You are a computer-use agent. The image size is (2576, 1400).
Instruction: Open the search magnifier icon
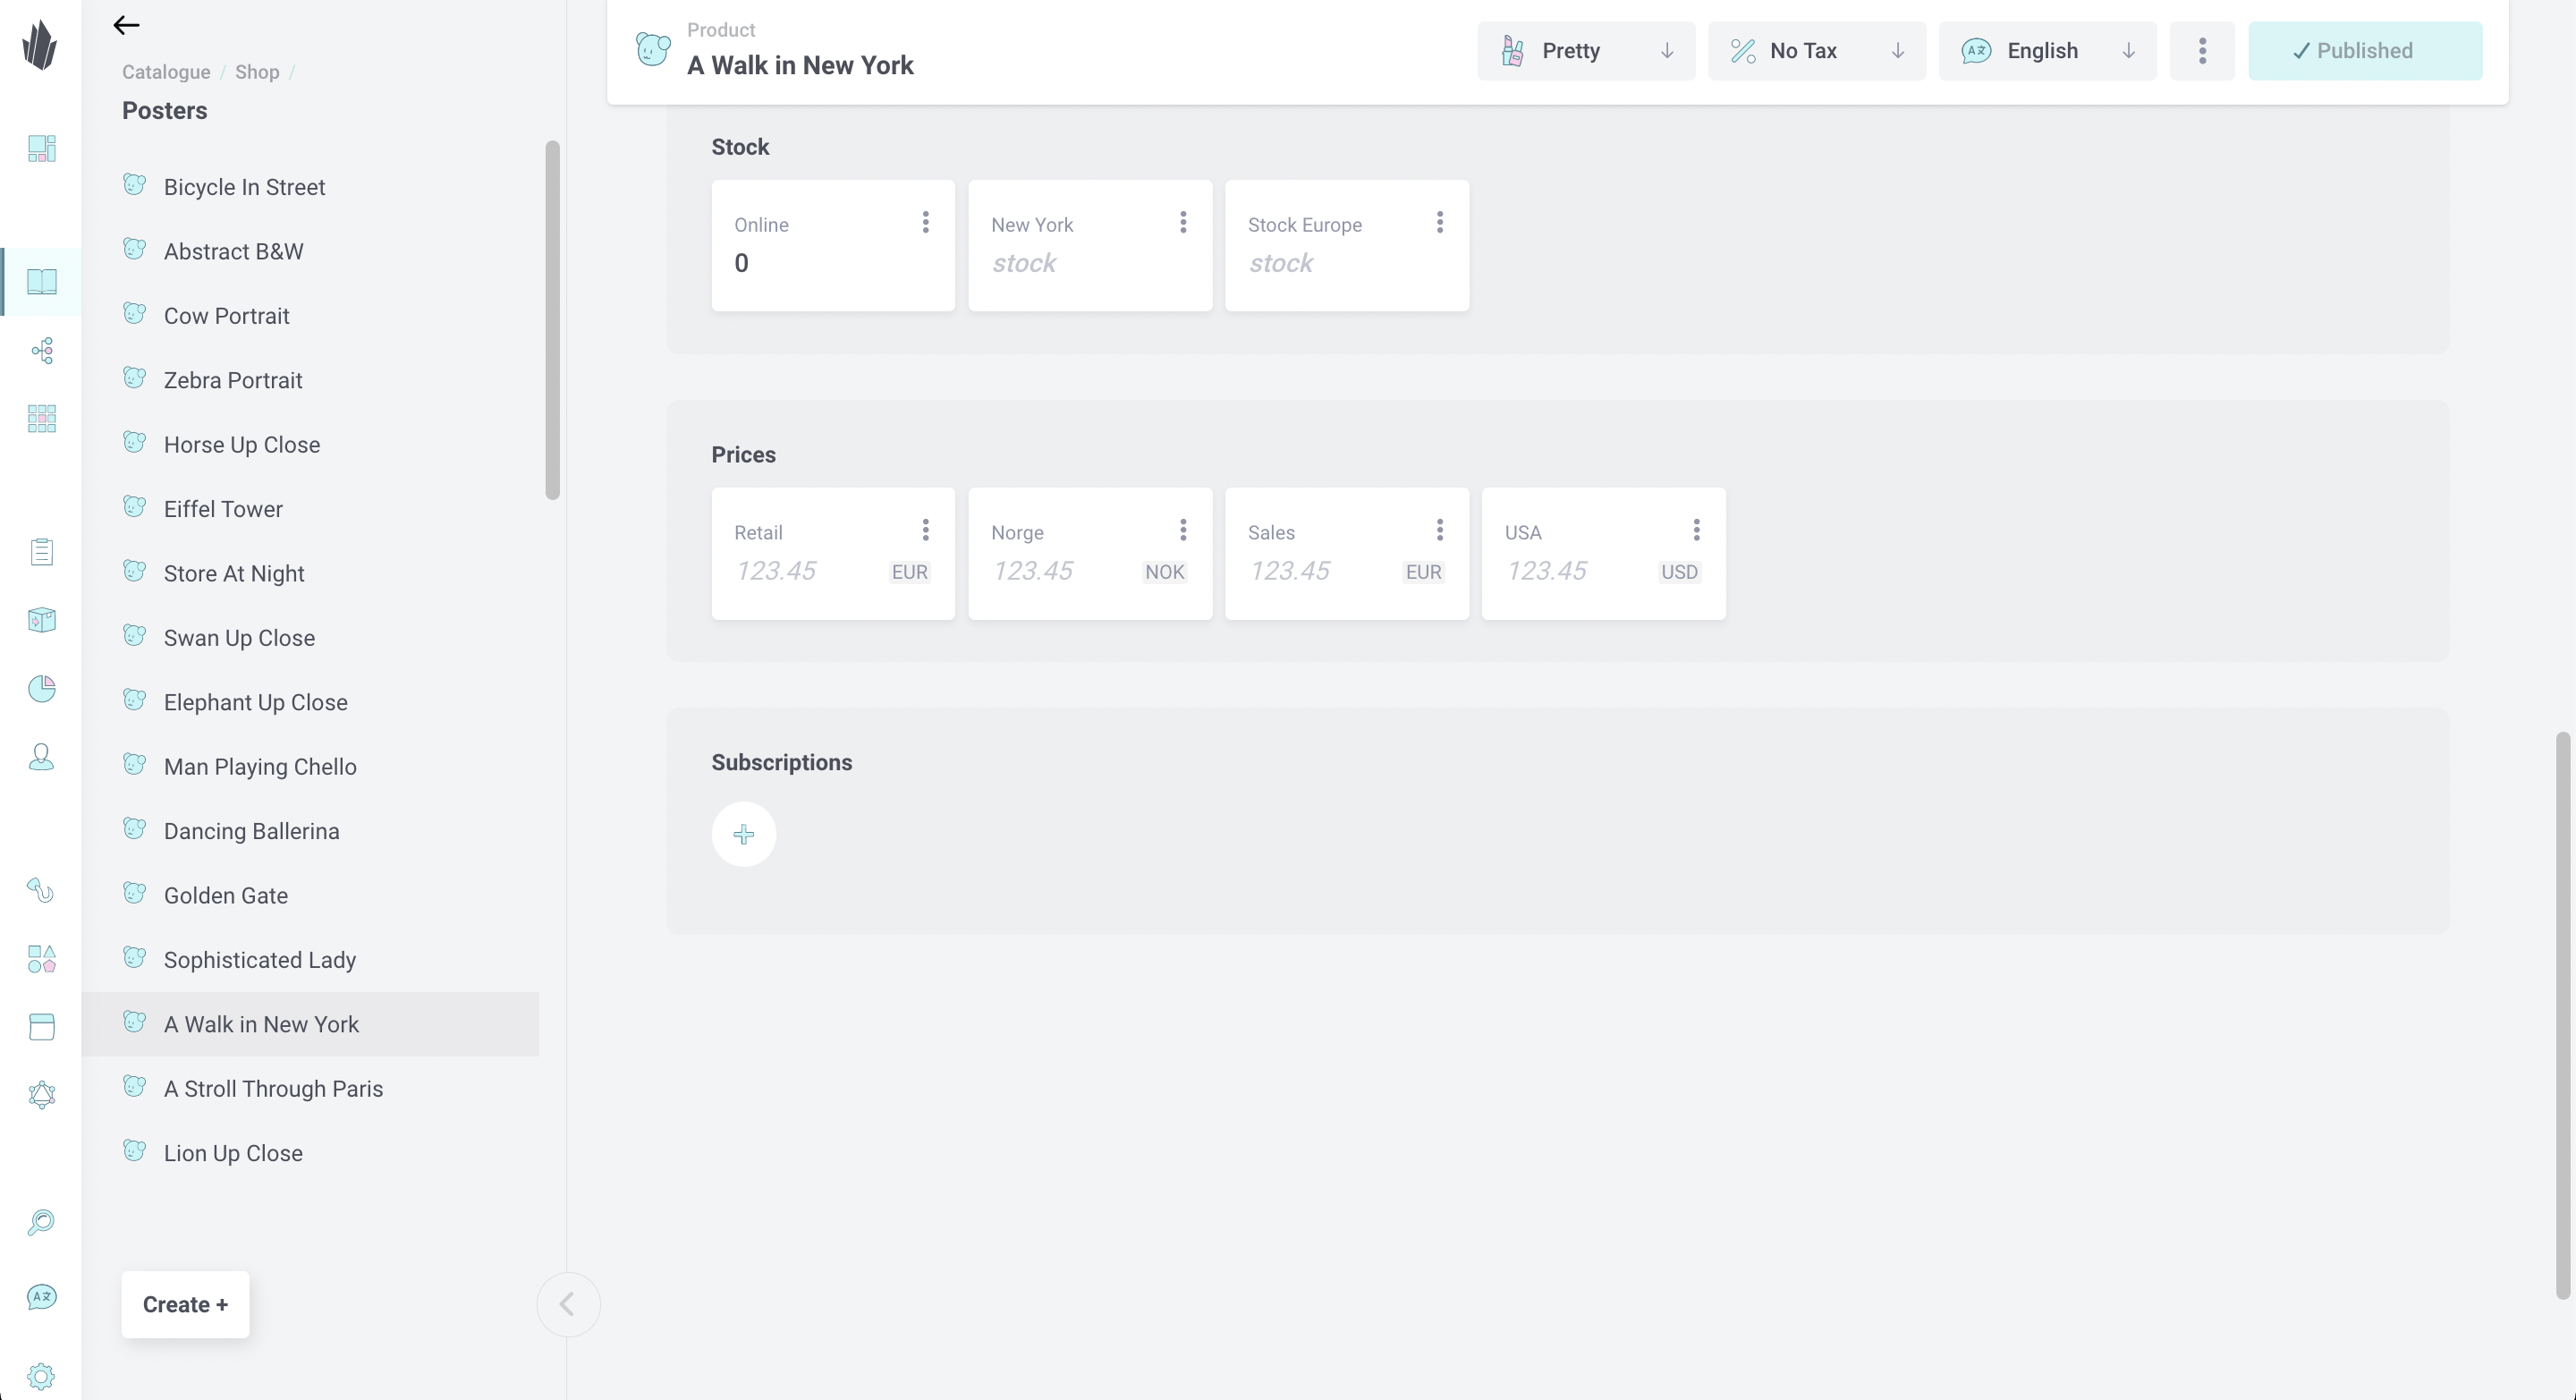41,1222
